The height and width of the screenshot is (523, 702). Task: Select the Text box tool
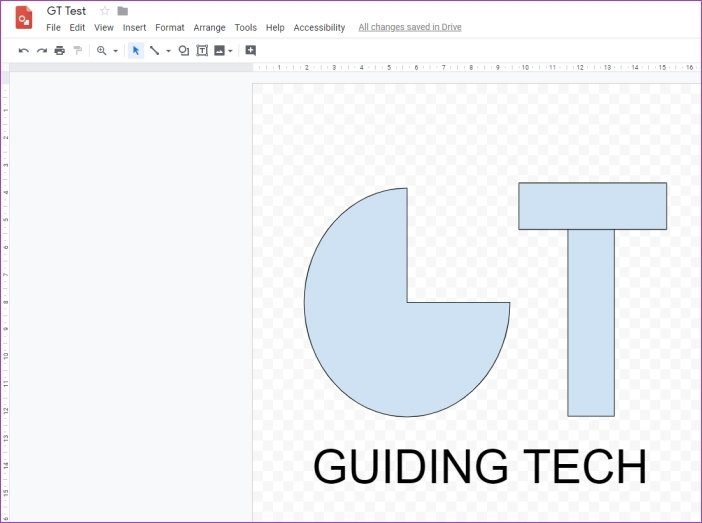coord(202,51)
